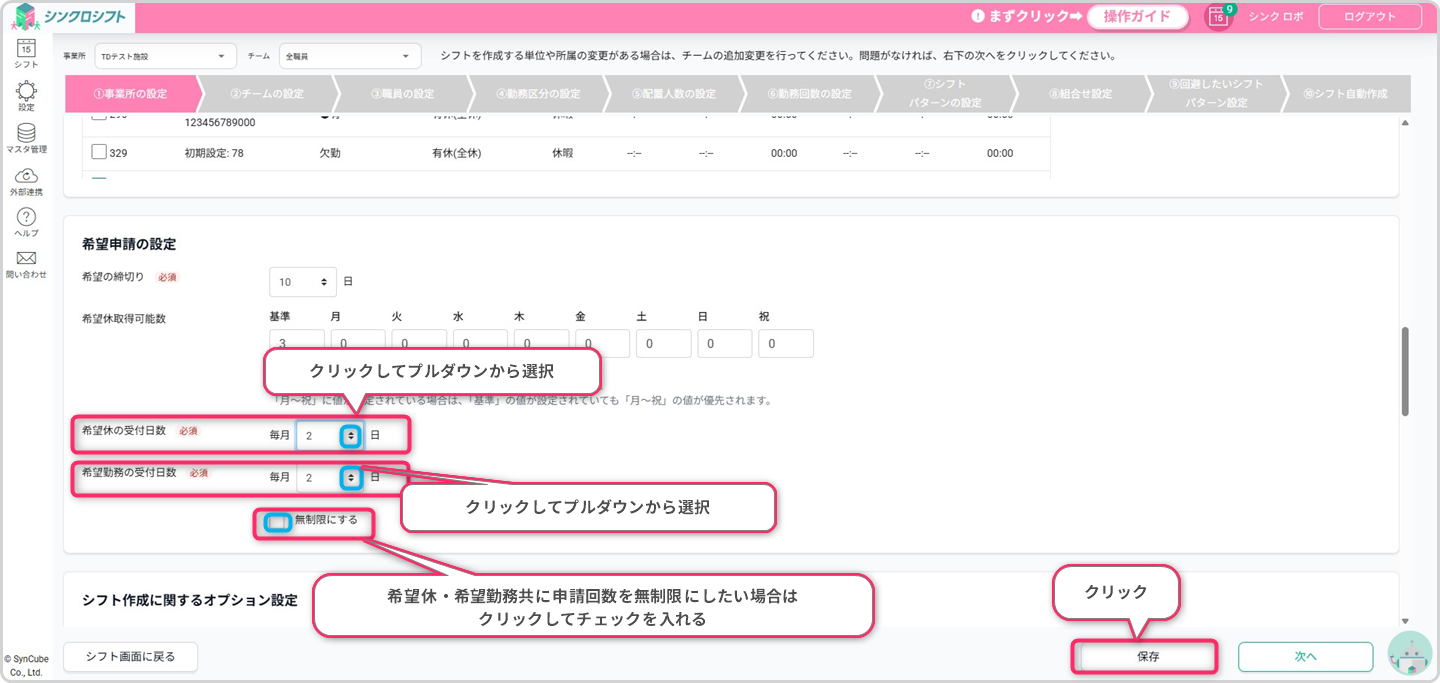The image size is (1440, 683).
Task: Click the page vertical scrollbar thumb
Action: 1405,370
